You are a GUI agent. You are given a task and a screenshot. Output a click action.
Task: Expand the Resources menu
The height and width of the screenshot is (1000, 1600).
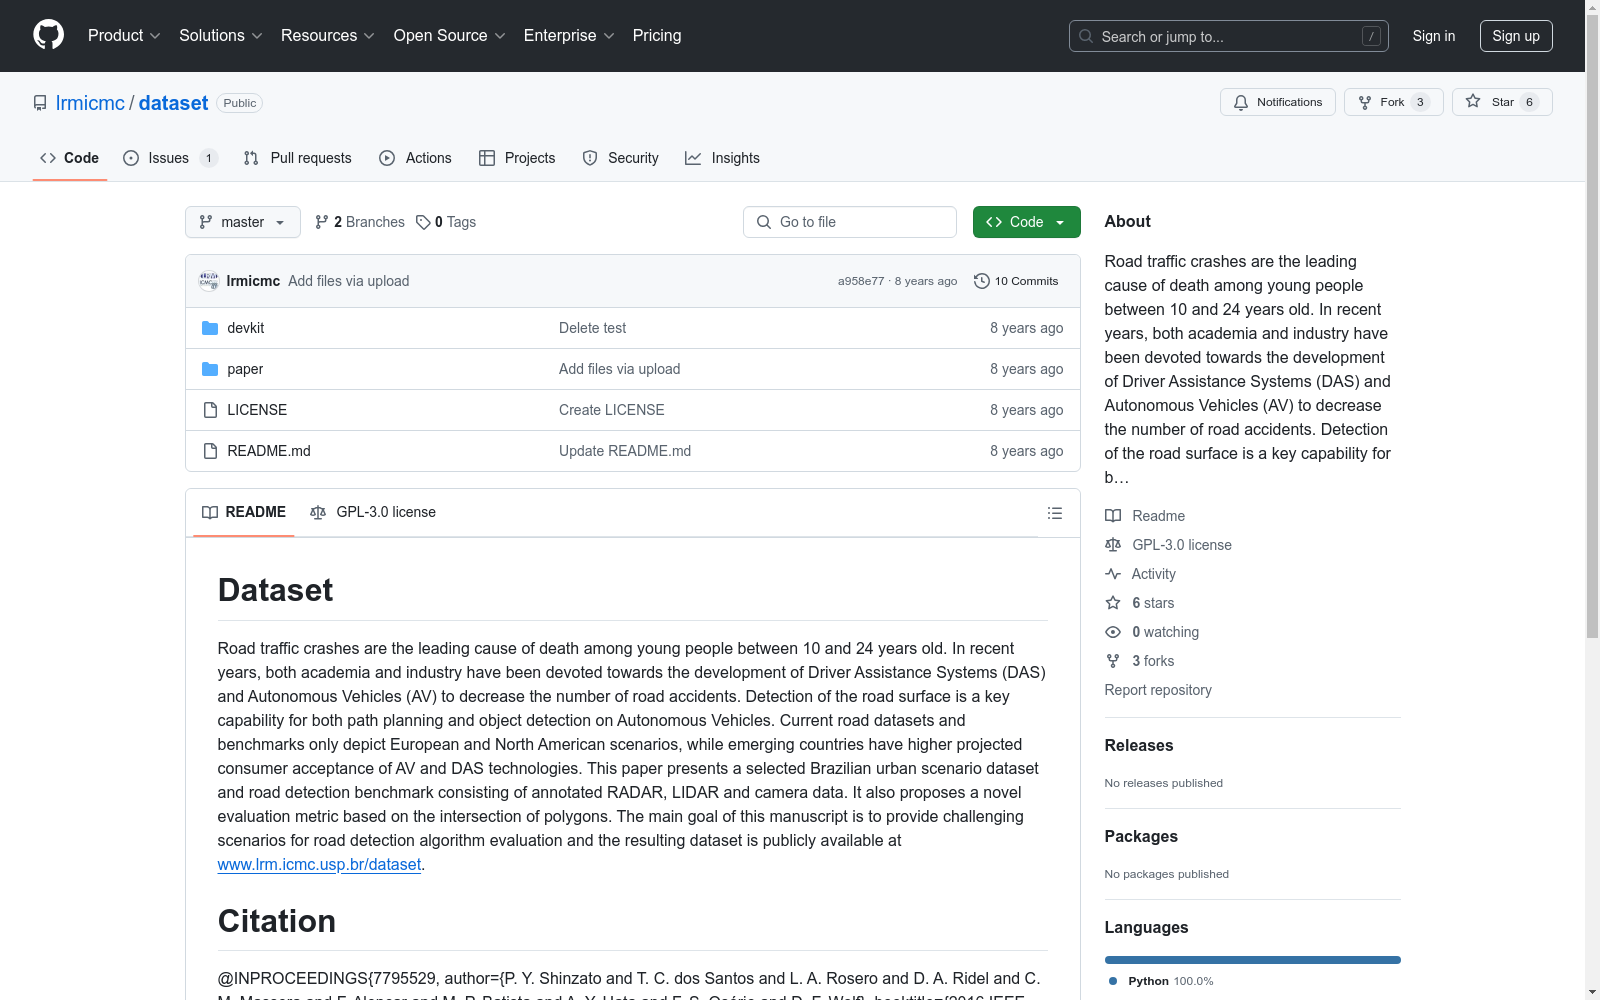pyautogui.click(x=327, y=36)
